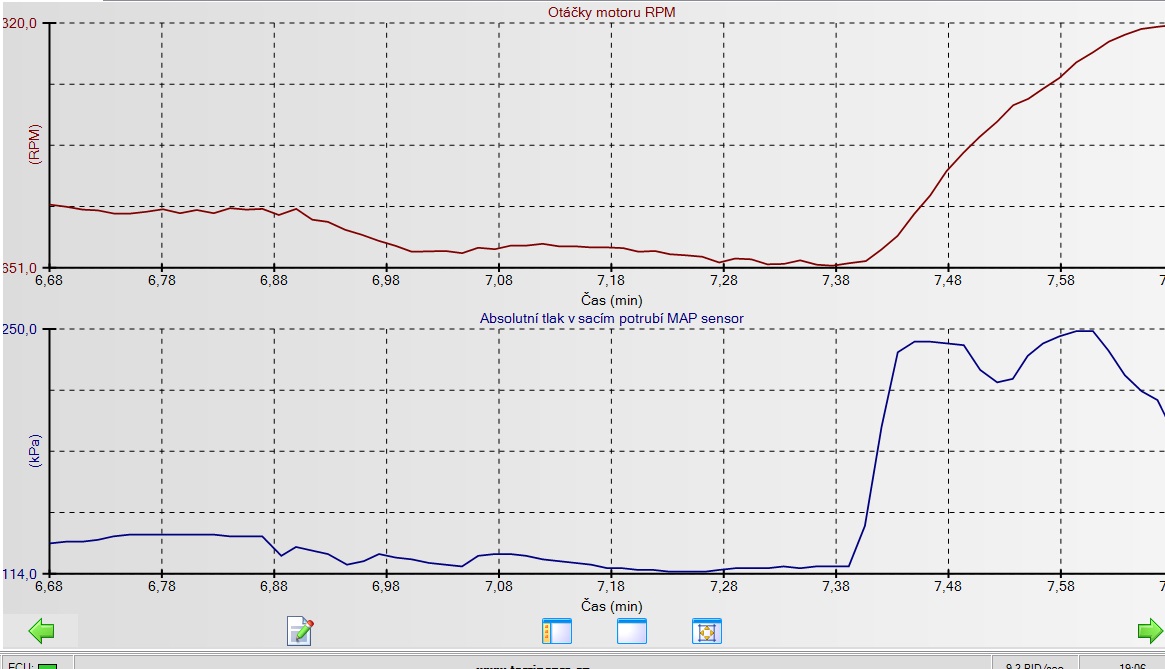Click the (kPa) vertical axis label
The width and height of the screenshot is (1165, 669).
click(35, 451)
